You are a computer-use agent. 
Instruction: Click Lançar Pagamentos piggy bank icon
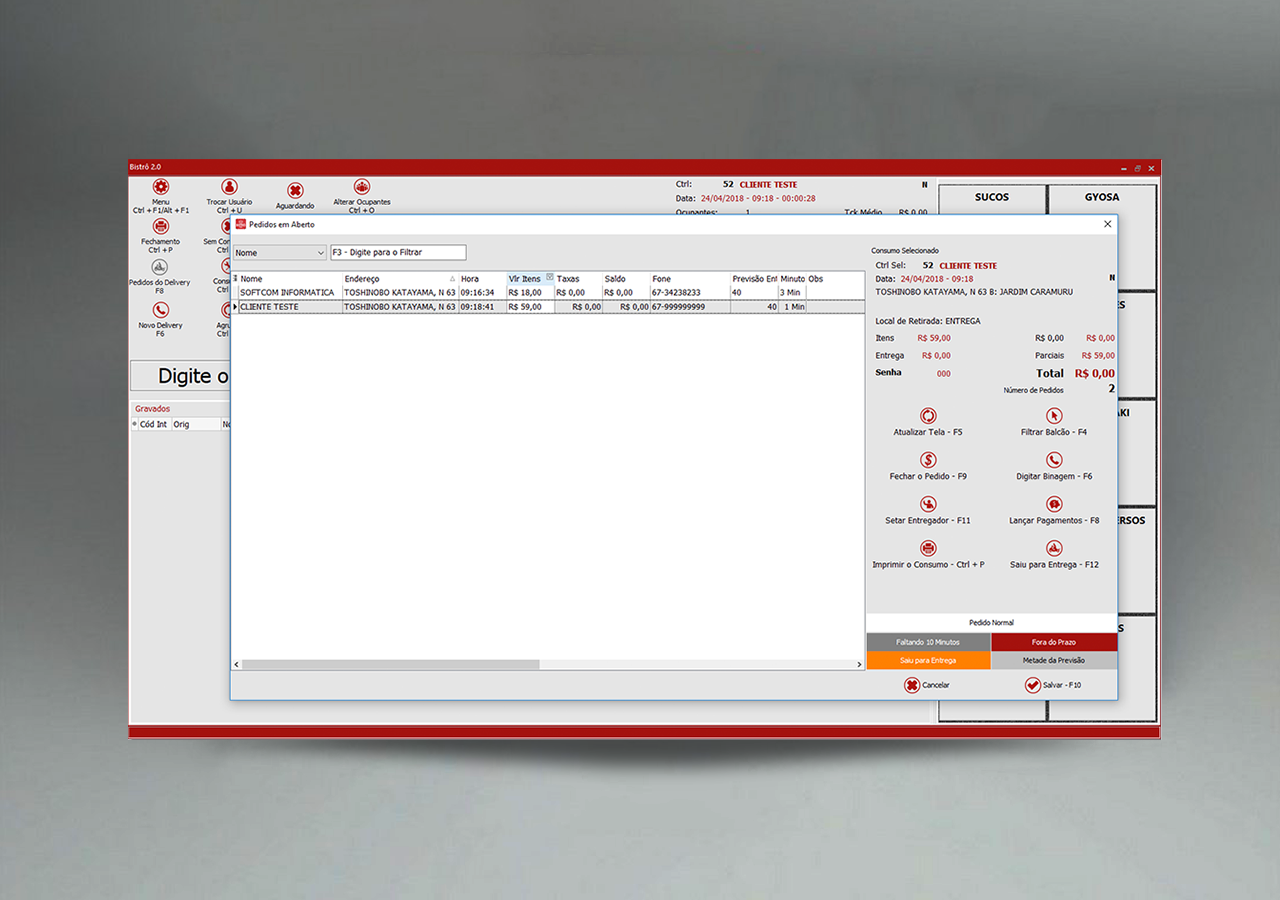click(1054, 504)
